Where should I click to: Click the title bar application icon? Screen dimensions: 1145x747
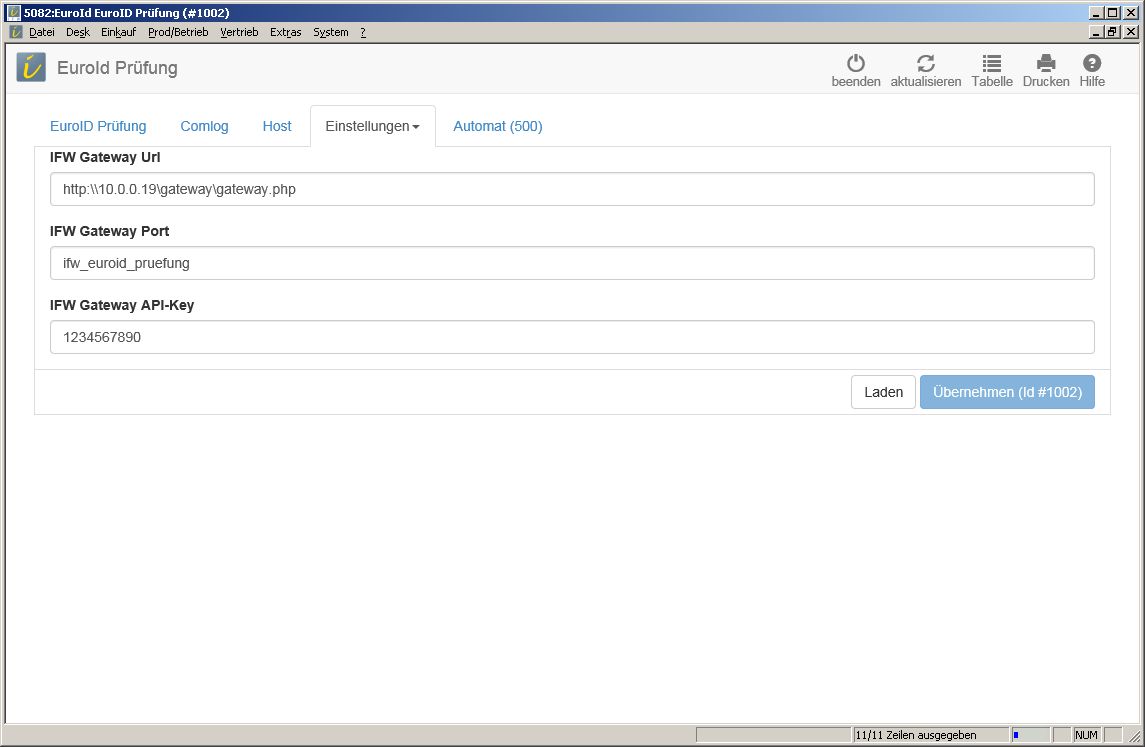pos(14,13)
